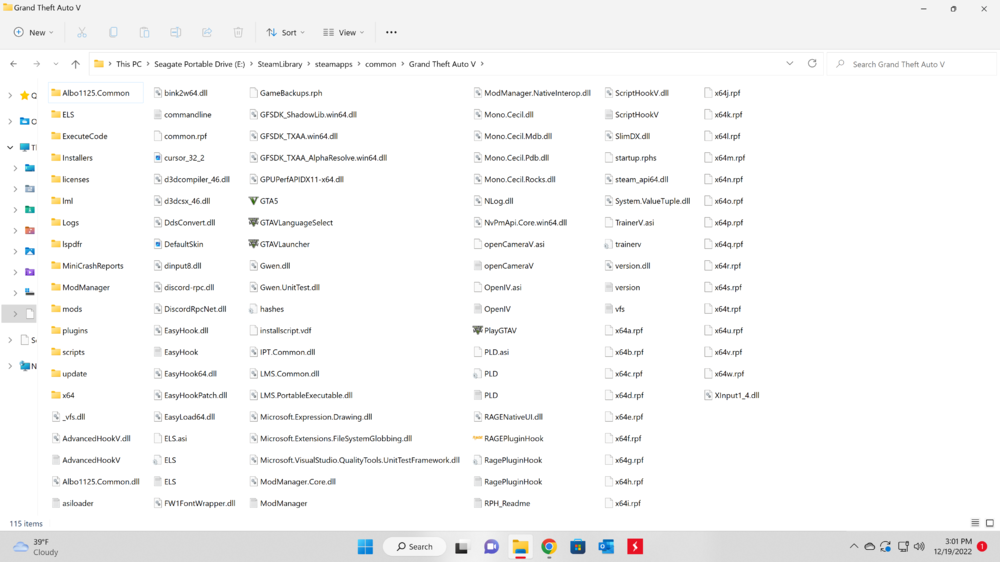Screen dimensions: 1000x562
Task: Open Outlook from taskbar
Action: [607, 547]
